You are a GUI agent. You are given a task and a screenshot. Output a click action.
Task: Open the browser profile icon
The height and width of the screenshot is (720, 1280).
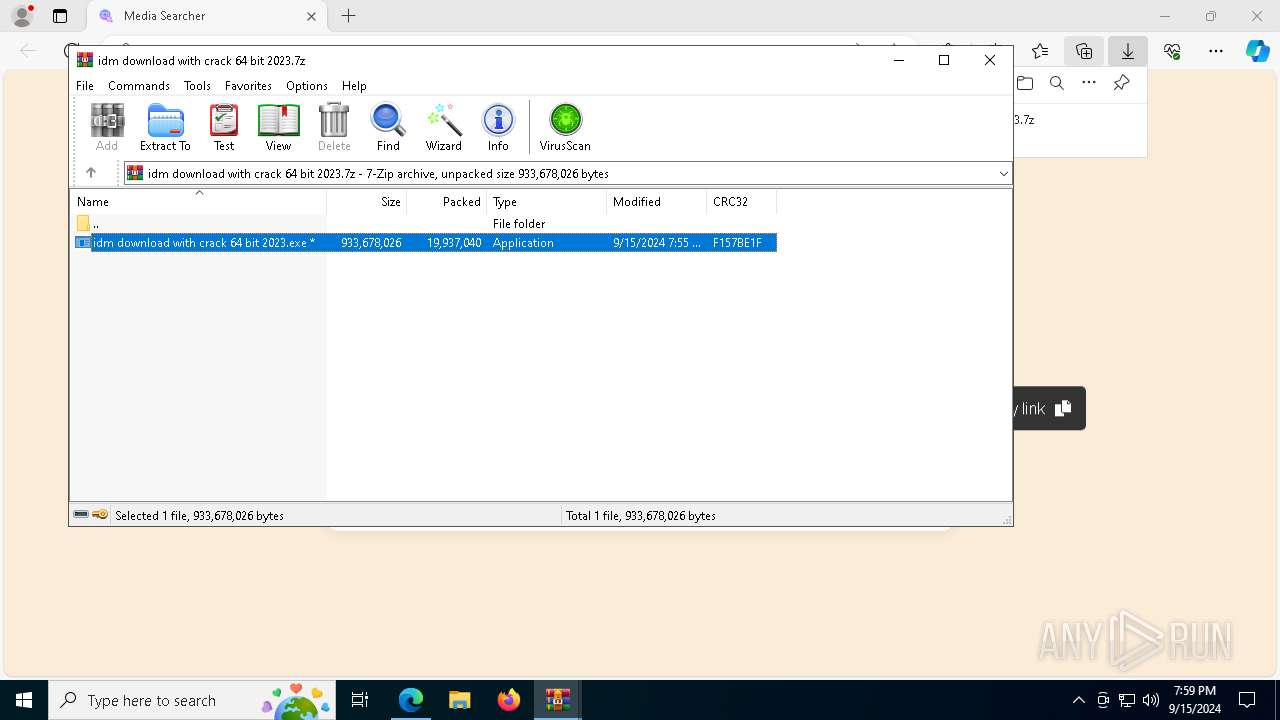pyautogui.click(x=22, y=16)
